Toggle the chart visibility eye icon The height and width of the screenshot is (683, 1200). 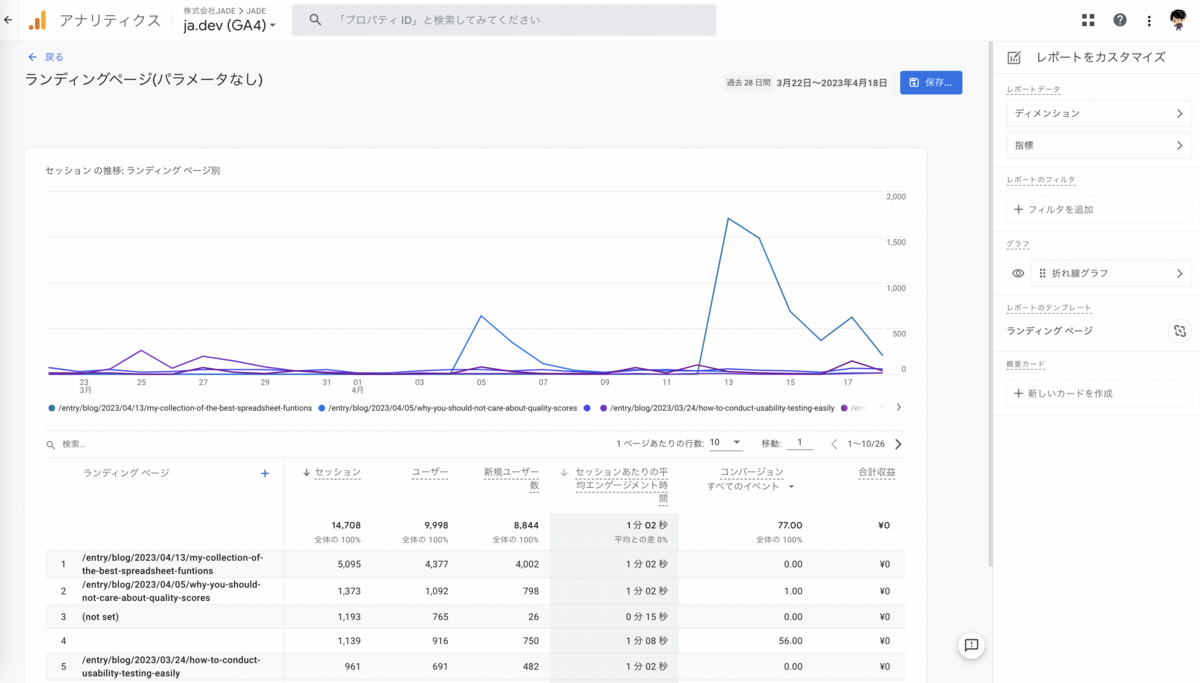(1018, 273)
